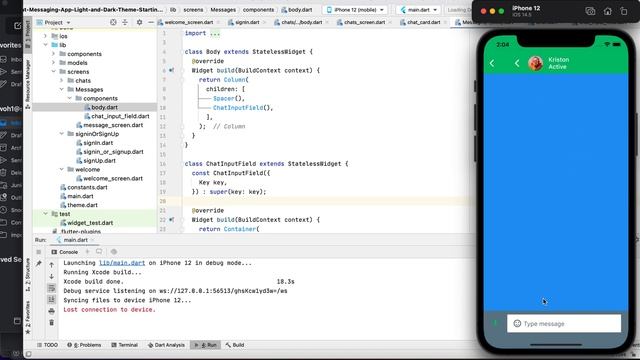Switch to chats body.dart editor tab
This screenshot has width=640, height=360.
[301, 22]
